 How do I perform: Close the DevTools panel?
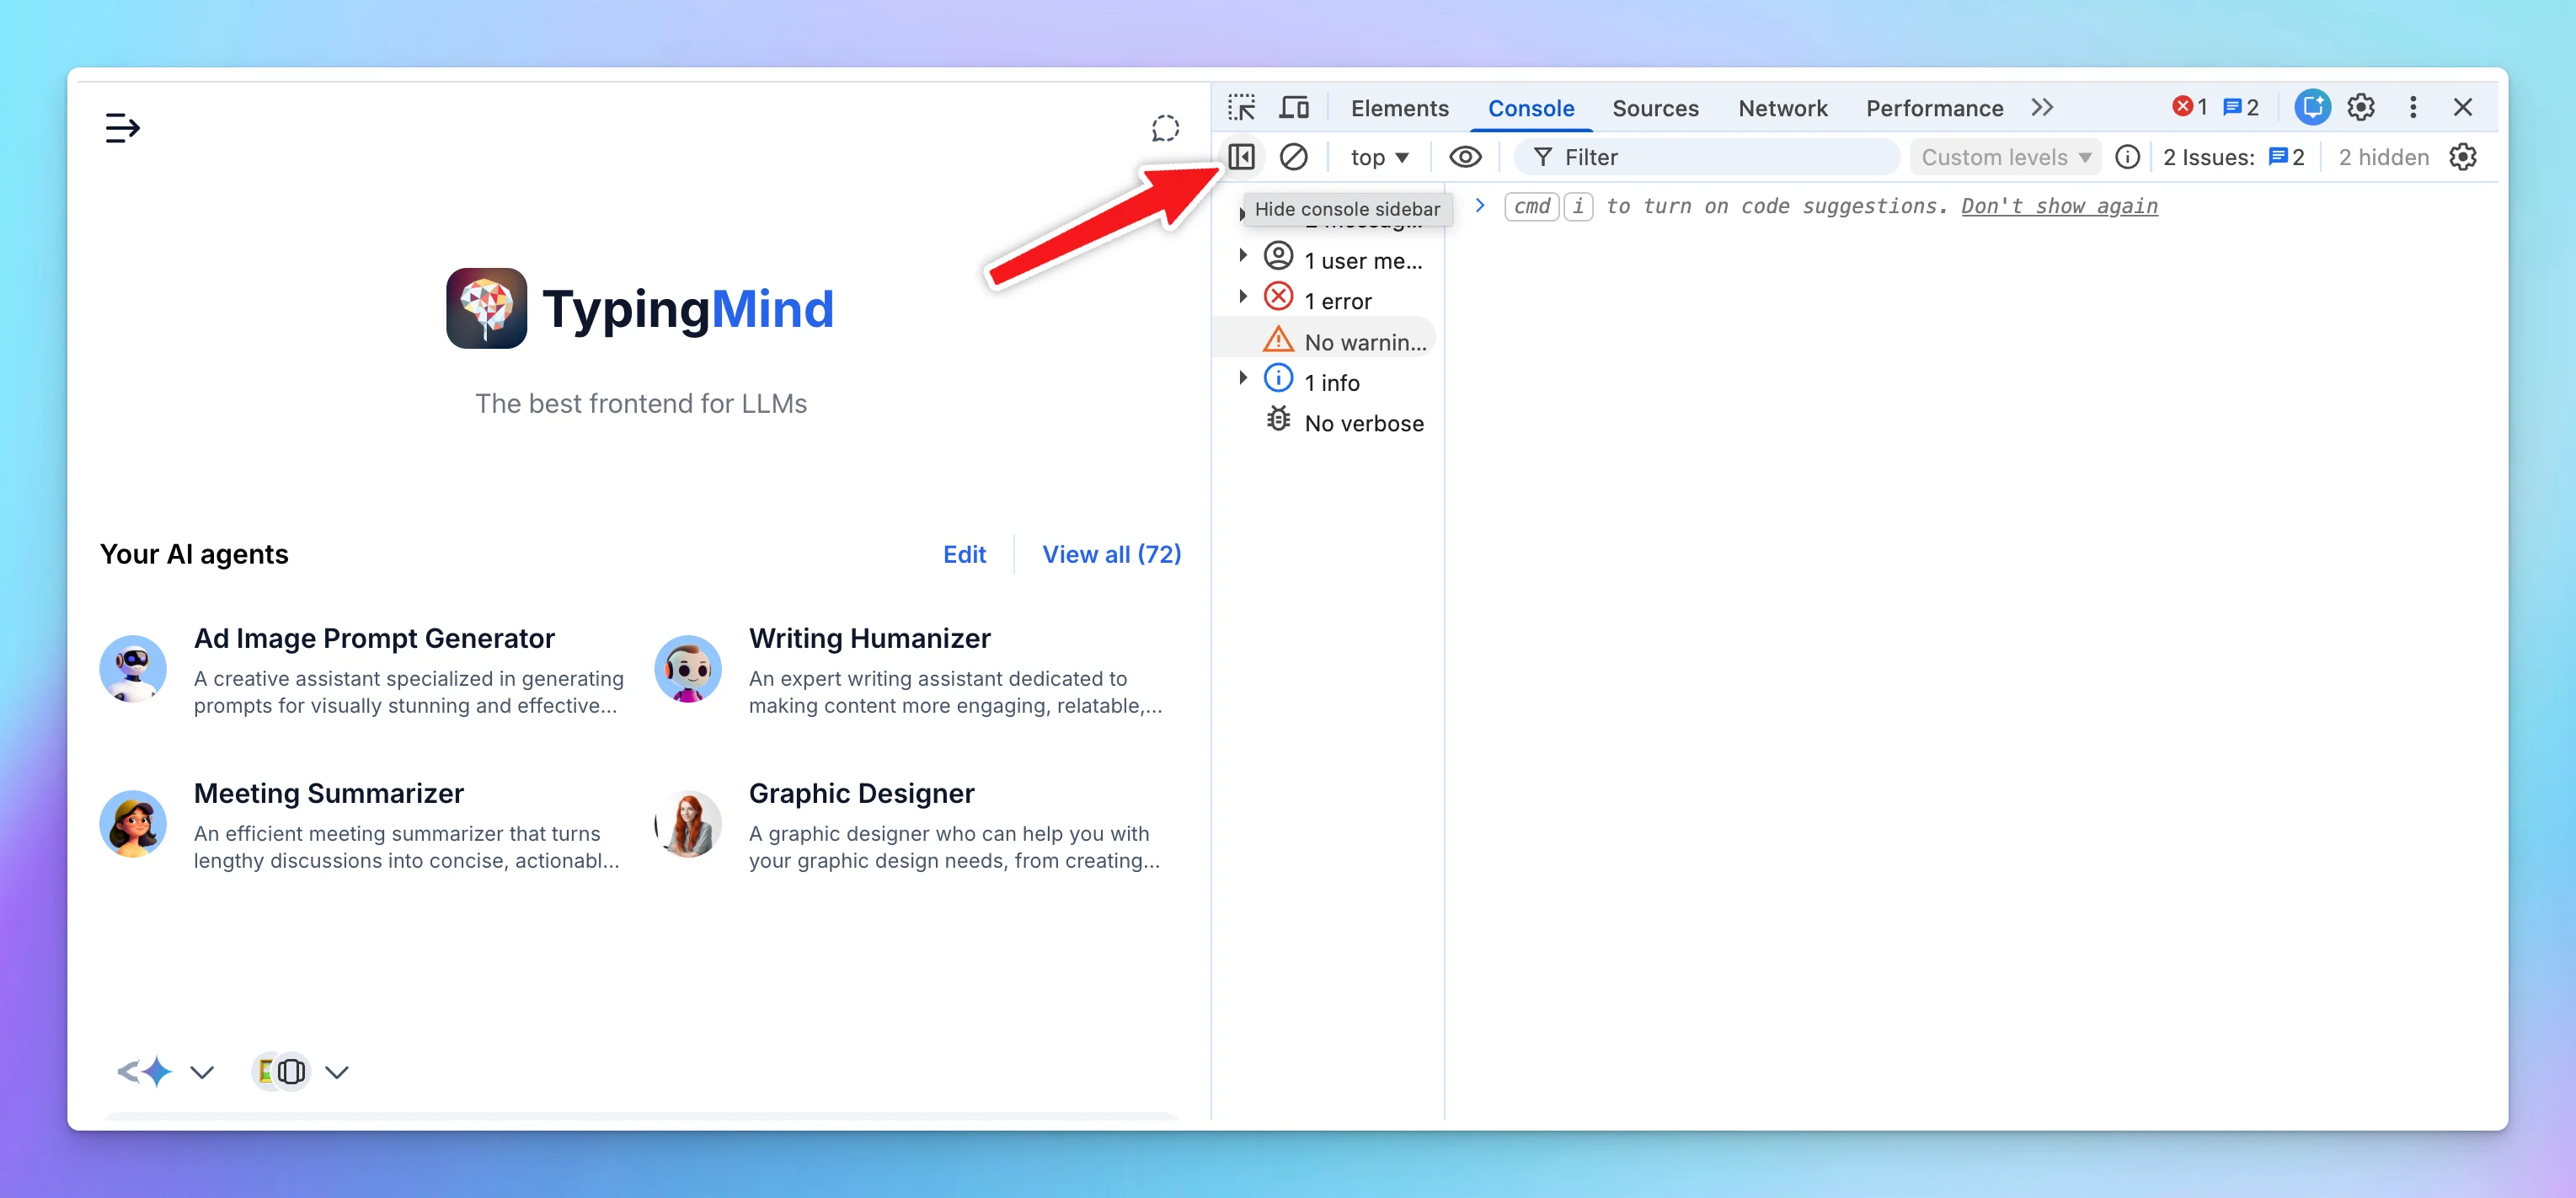point(2463,107)
